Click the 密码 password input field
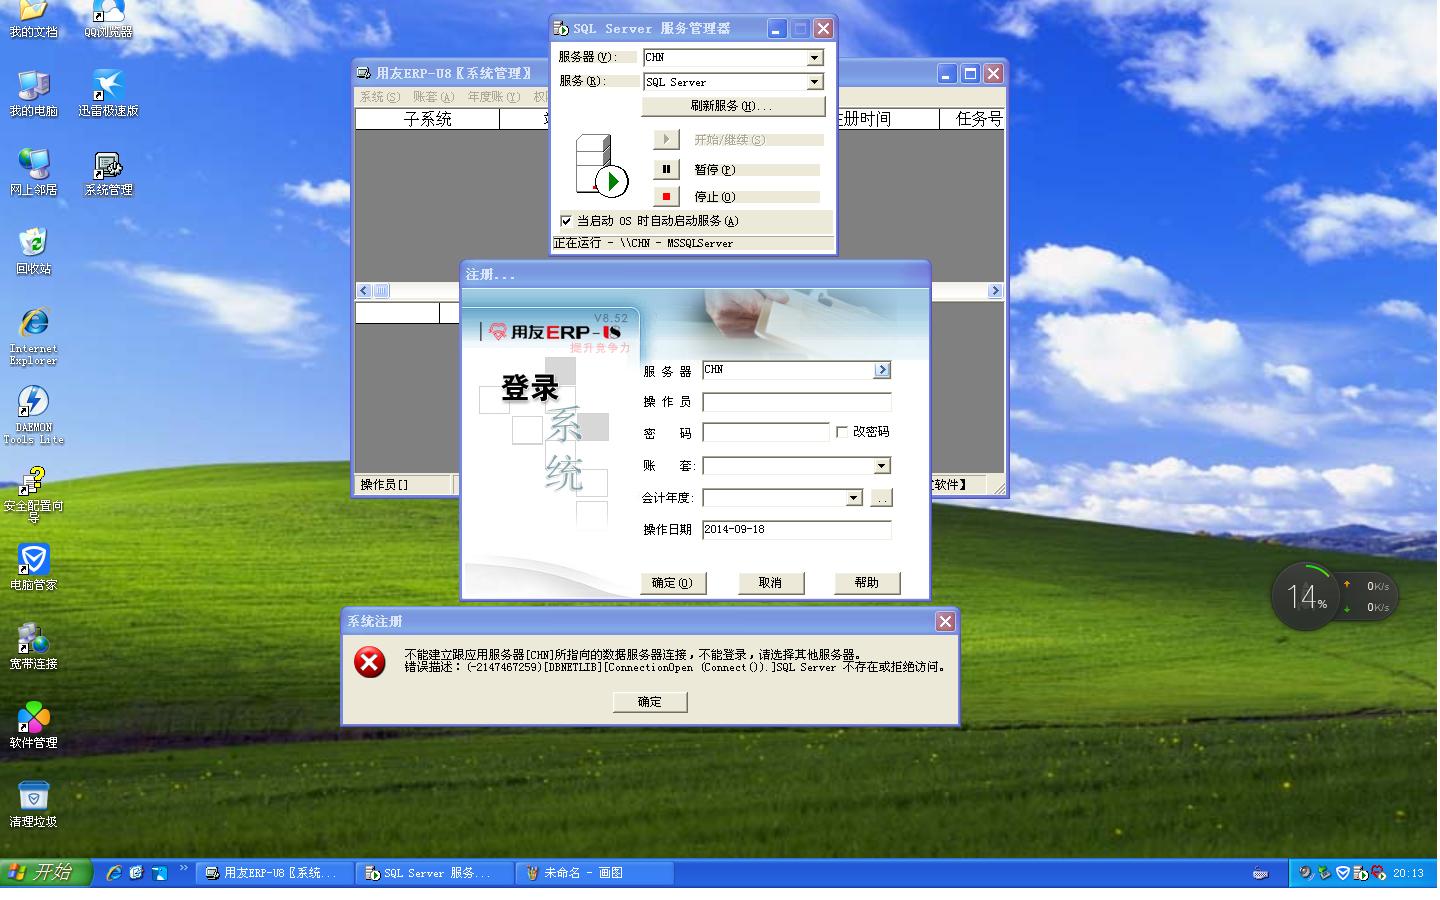 click(x=766, y=432)
